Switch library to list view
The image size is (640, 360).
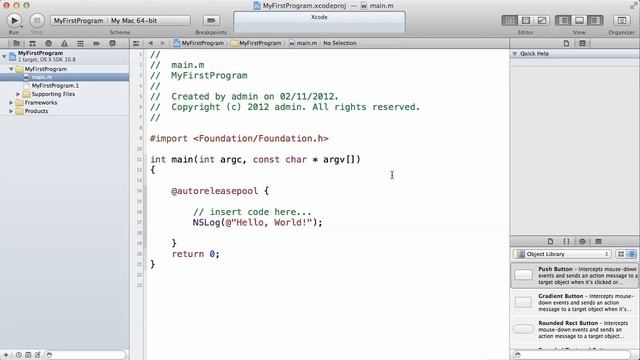631,254
